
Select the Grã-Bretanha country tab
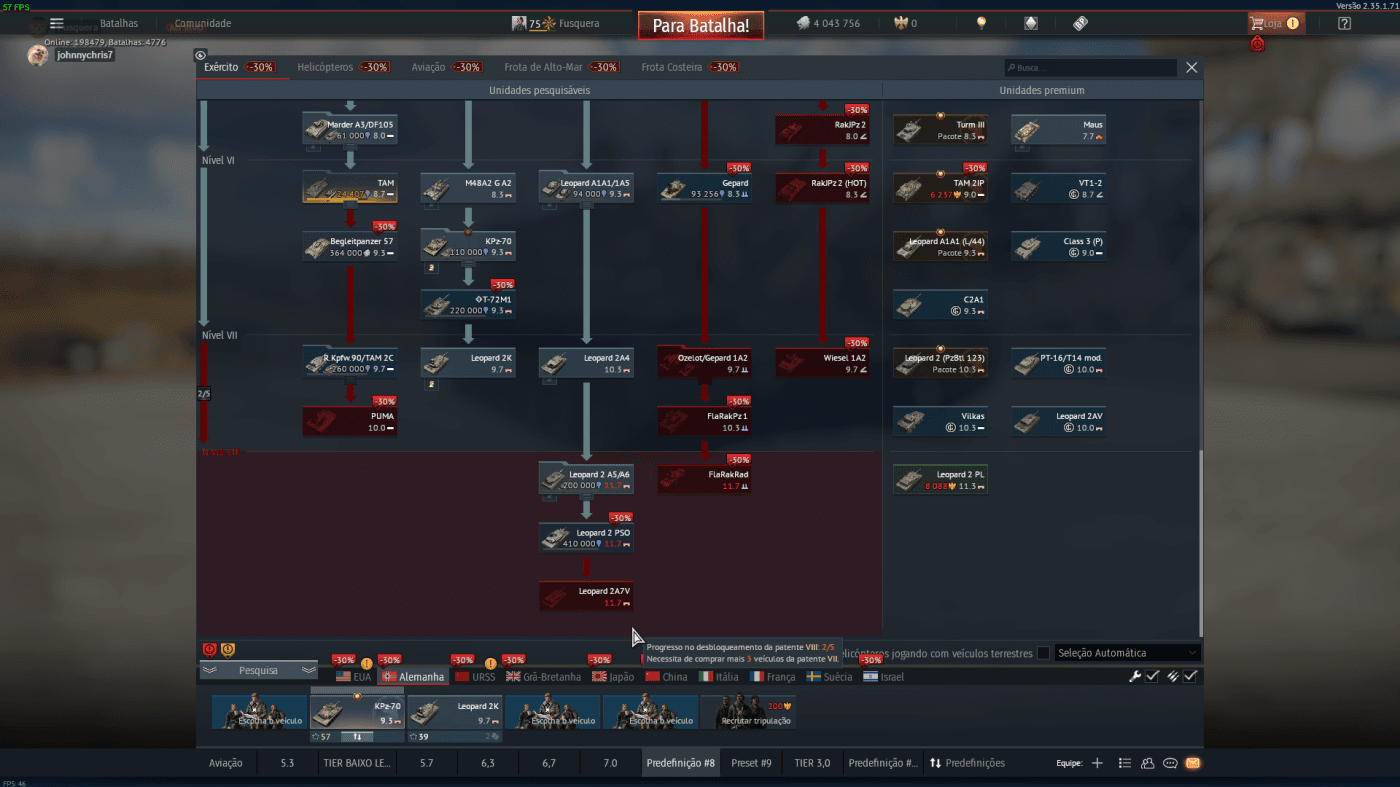coord(543,677)
